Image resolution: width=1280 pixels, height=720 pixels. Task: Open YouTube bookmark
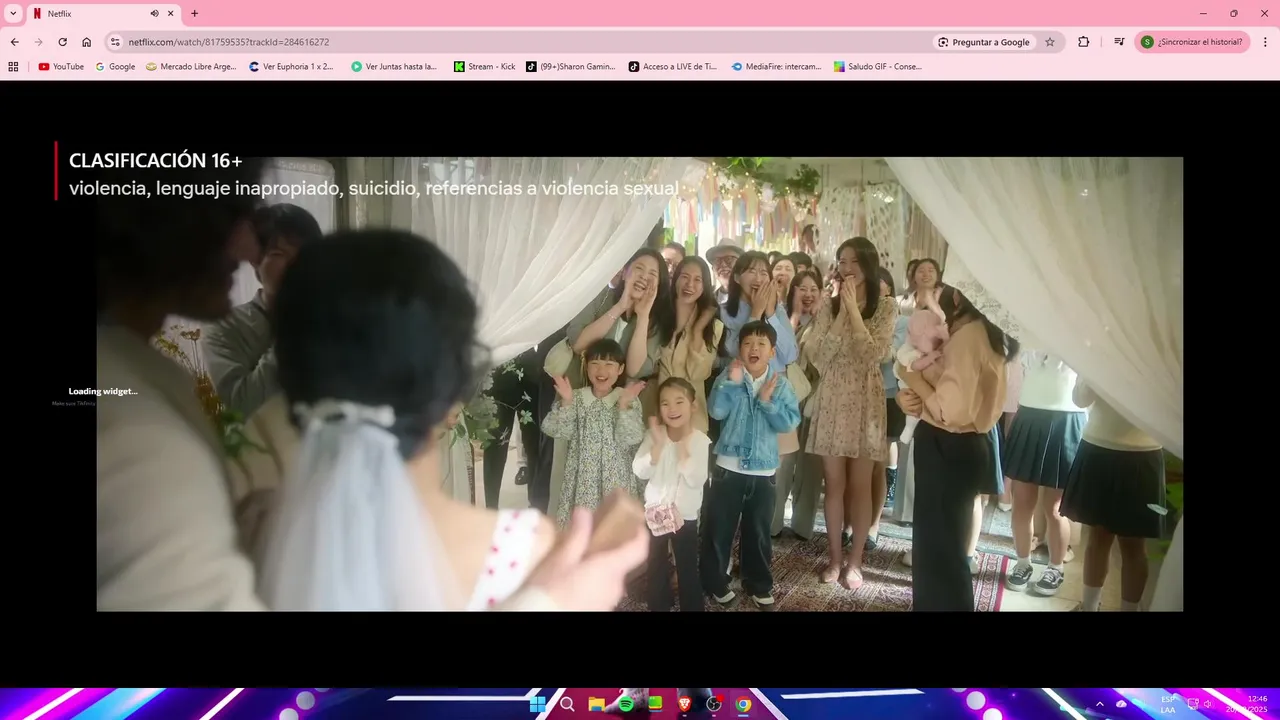click(61, 67)
